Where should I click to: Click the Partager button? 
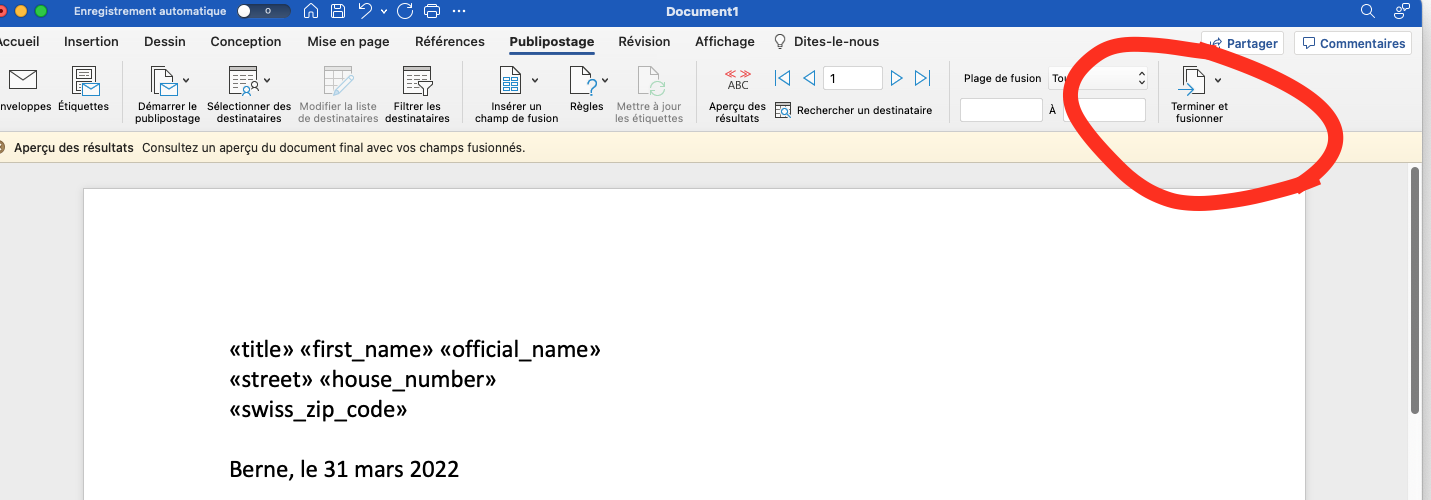point(1243,43)
